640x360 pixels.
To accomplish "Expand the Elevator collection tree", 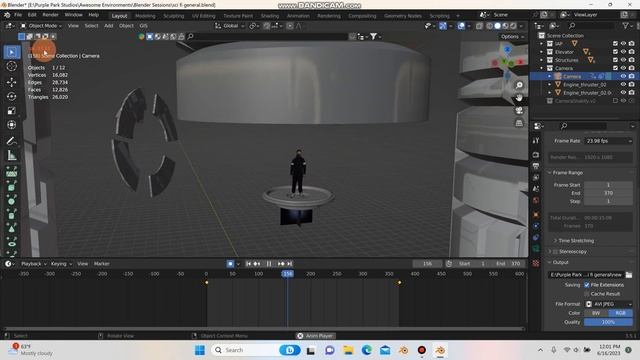I will (542, 52).
